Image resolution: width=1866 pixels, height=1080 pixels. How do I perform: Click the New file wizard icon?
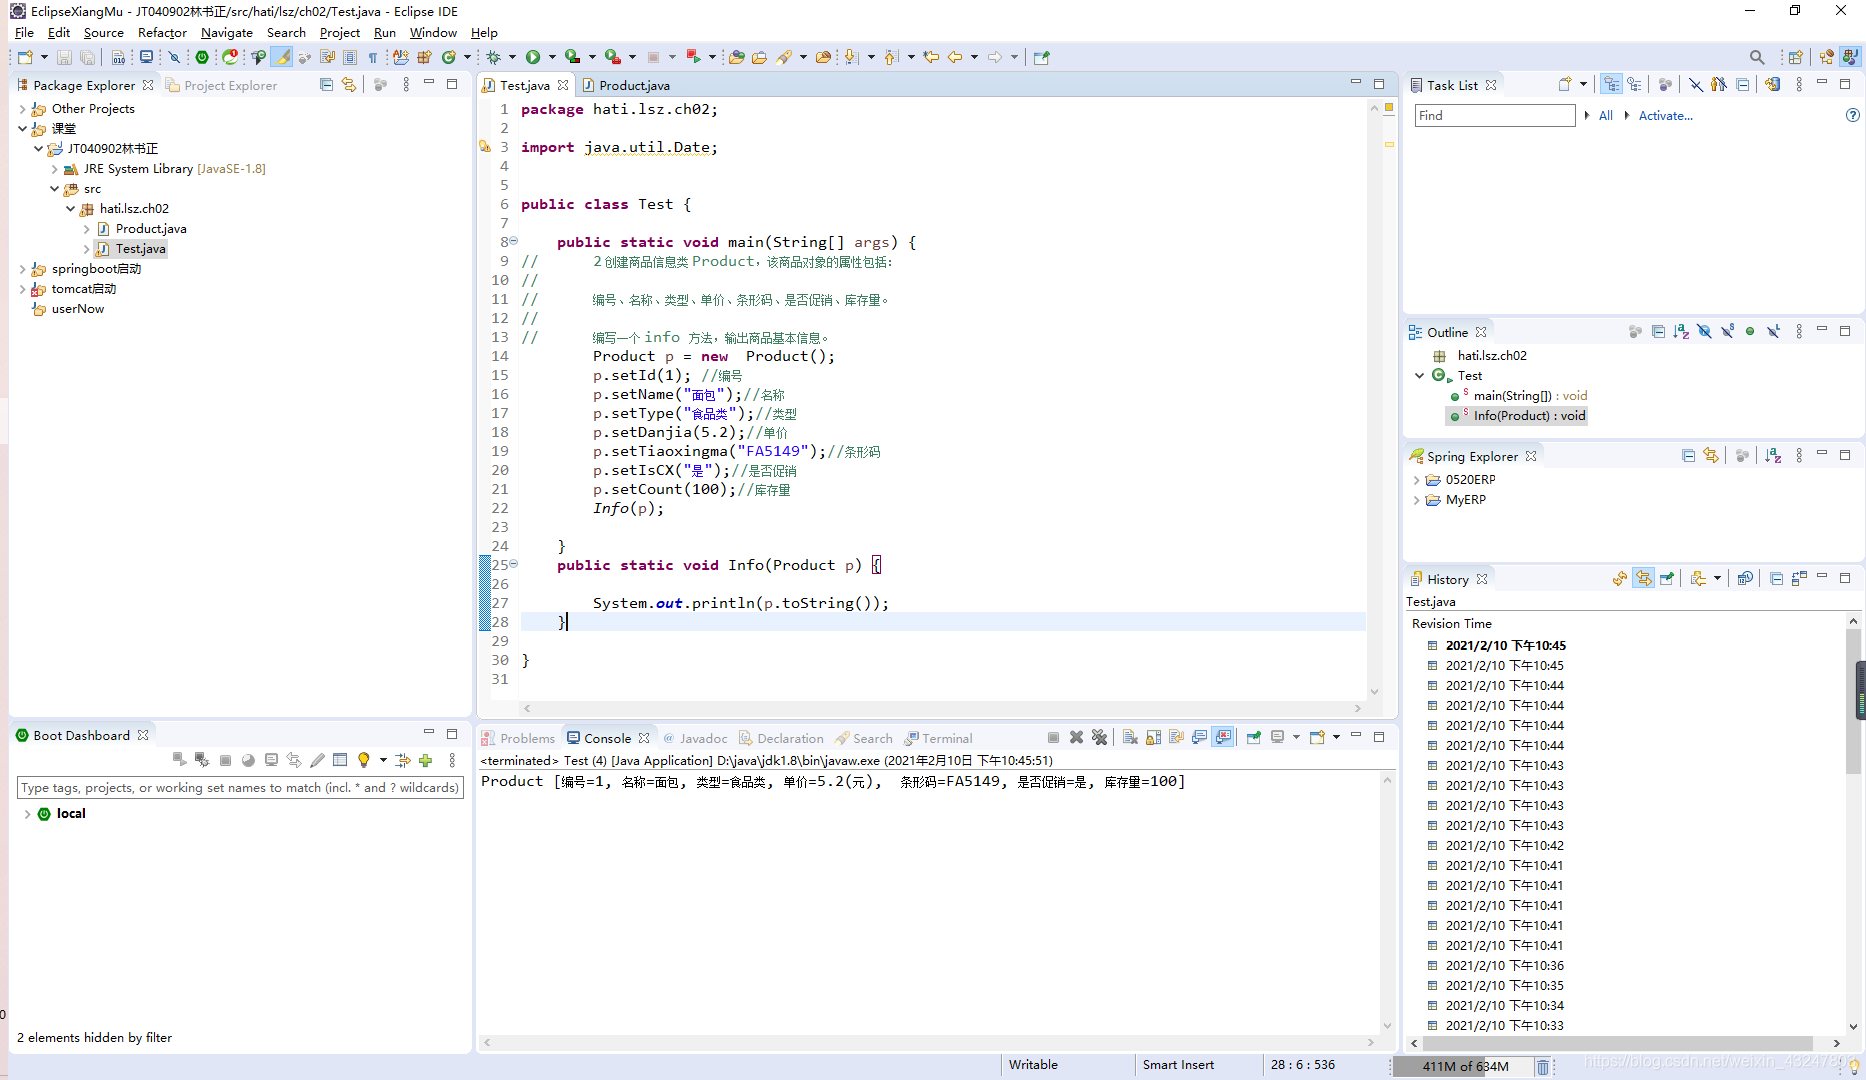(x=25, y=57)
